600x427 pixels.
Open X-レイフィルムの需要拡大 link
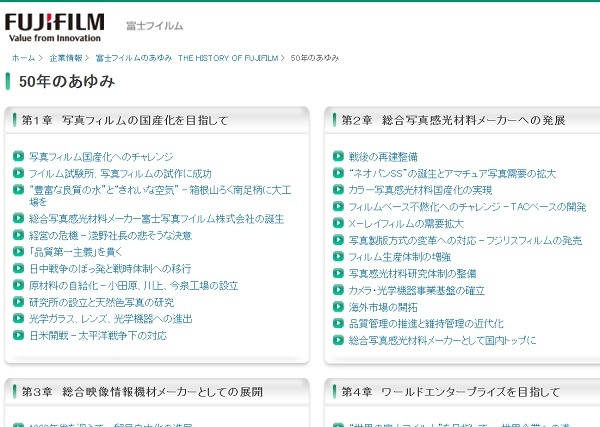(x=406, y=223)
